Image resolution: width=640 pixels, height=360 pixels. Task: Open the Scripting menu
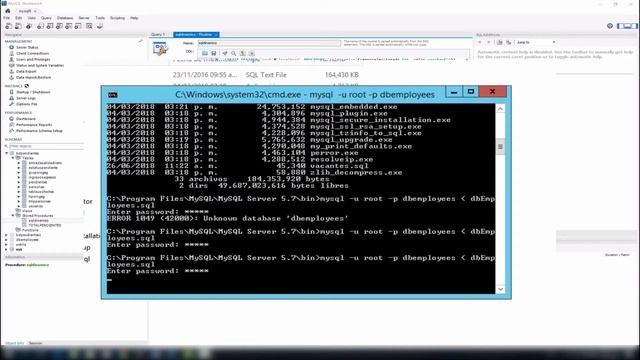click(118, 18)
